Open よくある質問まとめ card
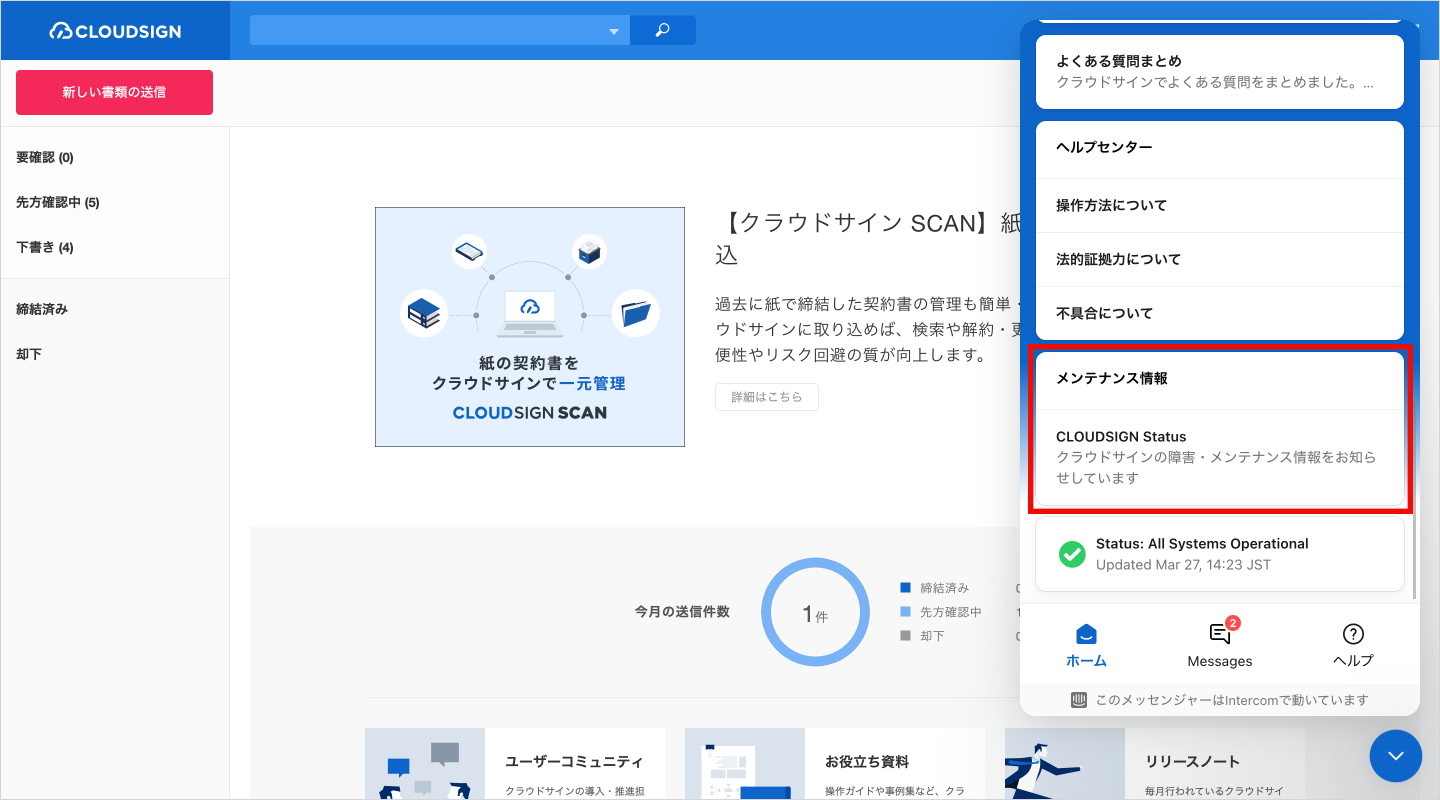1440x800 pixels. [x=1220, y=72]
